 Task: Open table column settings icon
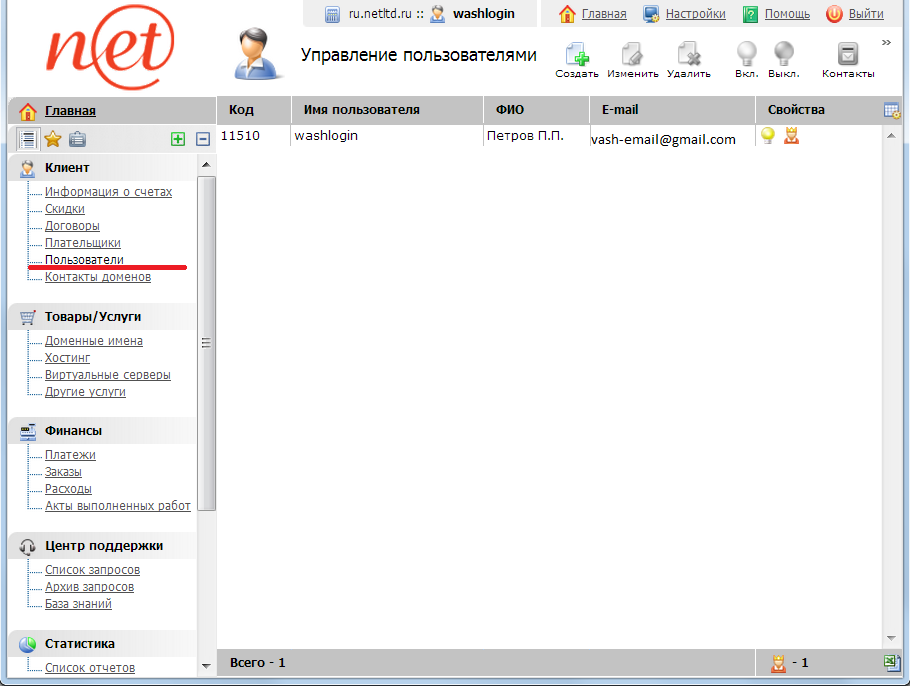(x=892, y=111)
